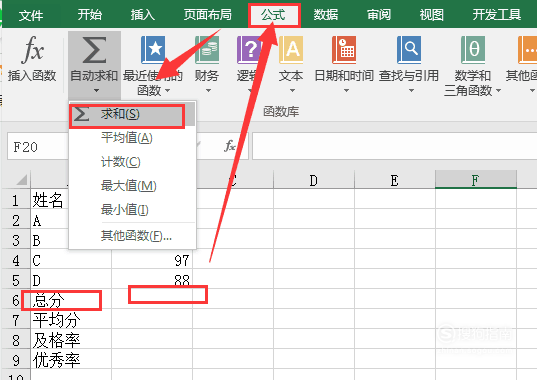Select column F header
Image resolution: width=537 pixels, height=380 pixels.
click(476, 180)
